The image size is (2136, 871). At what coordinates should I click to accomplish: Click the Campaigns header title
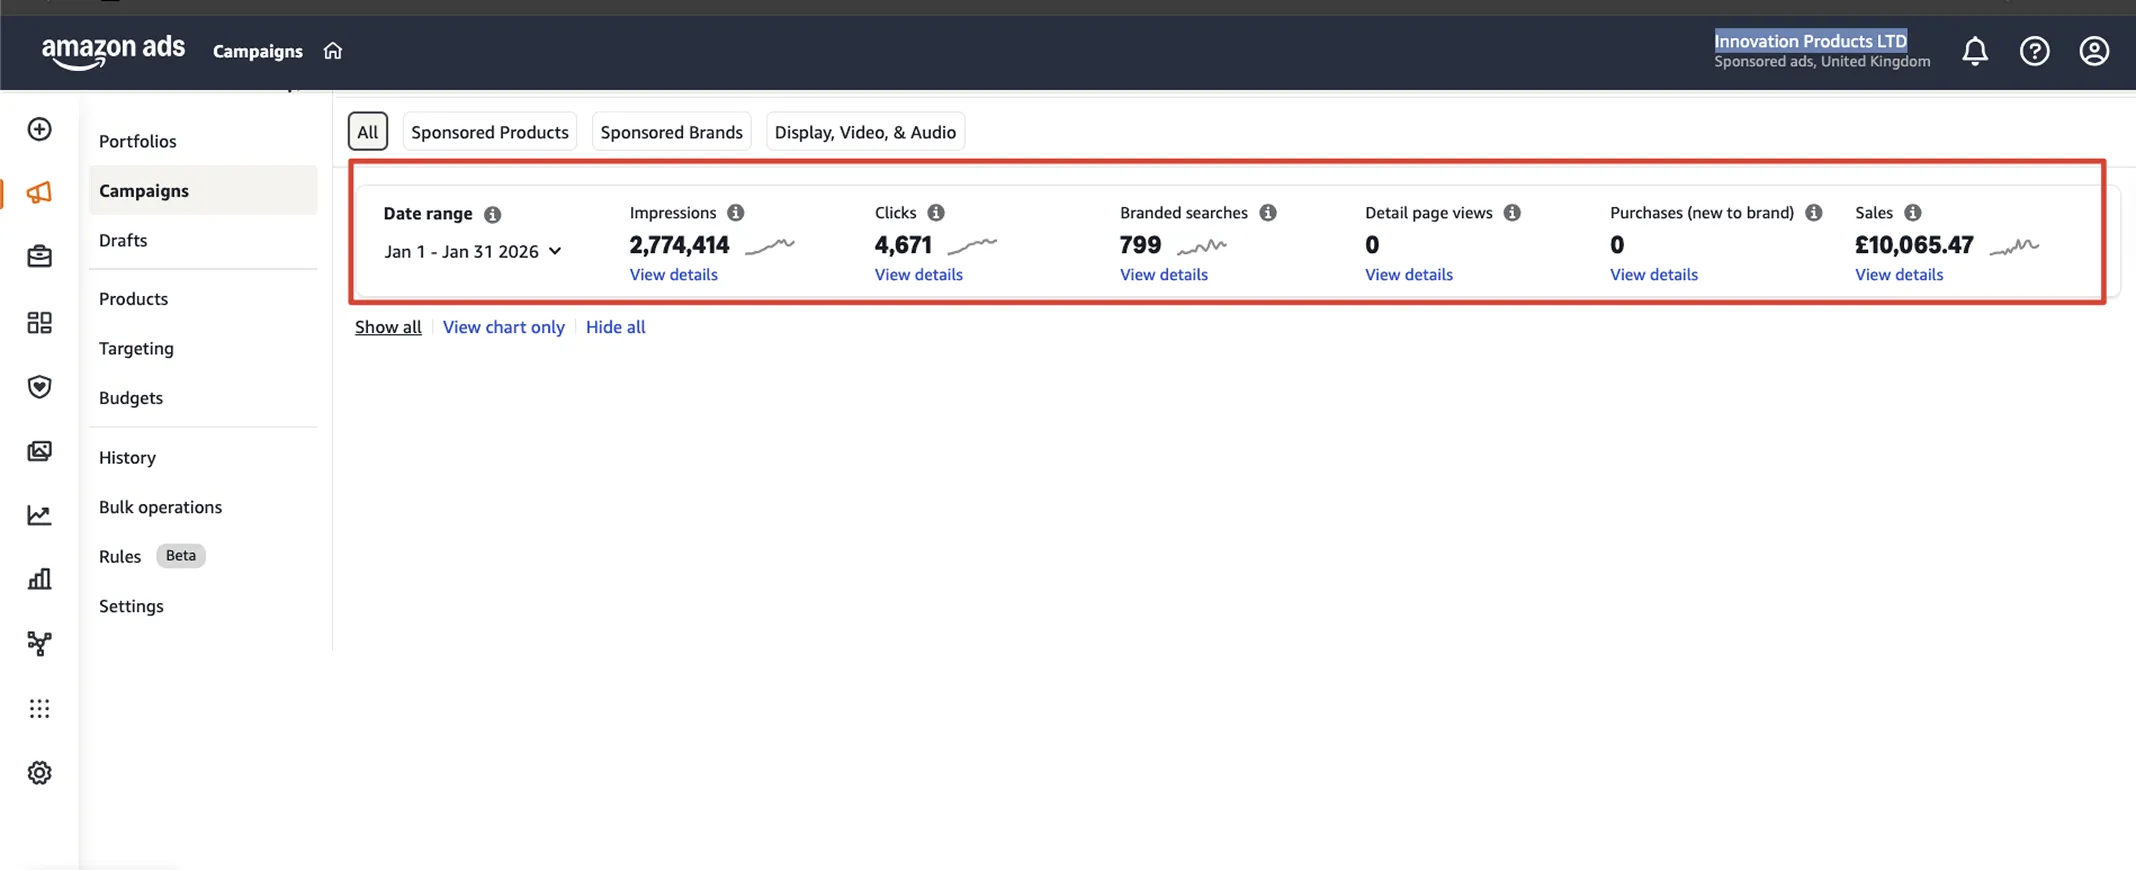tap(257, 51)
